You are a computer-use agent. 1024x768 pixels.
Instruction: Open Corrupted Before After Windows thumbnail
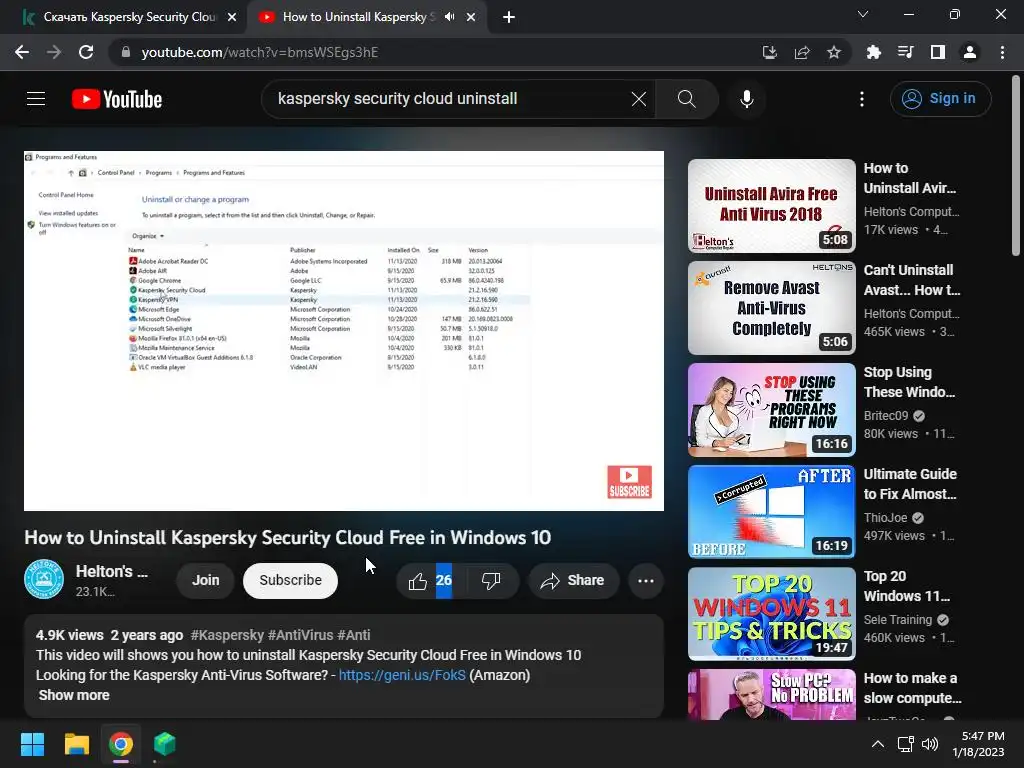point(771,512)
